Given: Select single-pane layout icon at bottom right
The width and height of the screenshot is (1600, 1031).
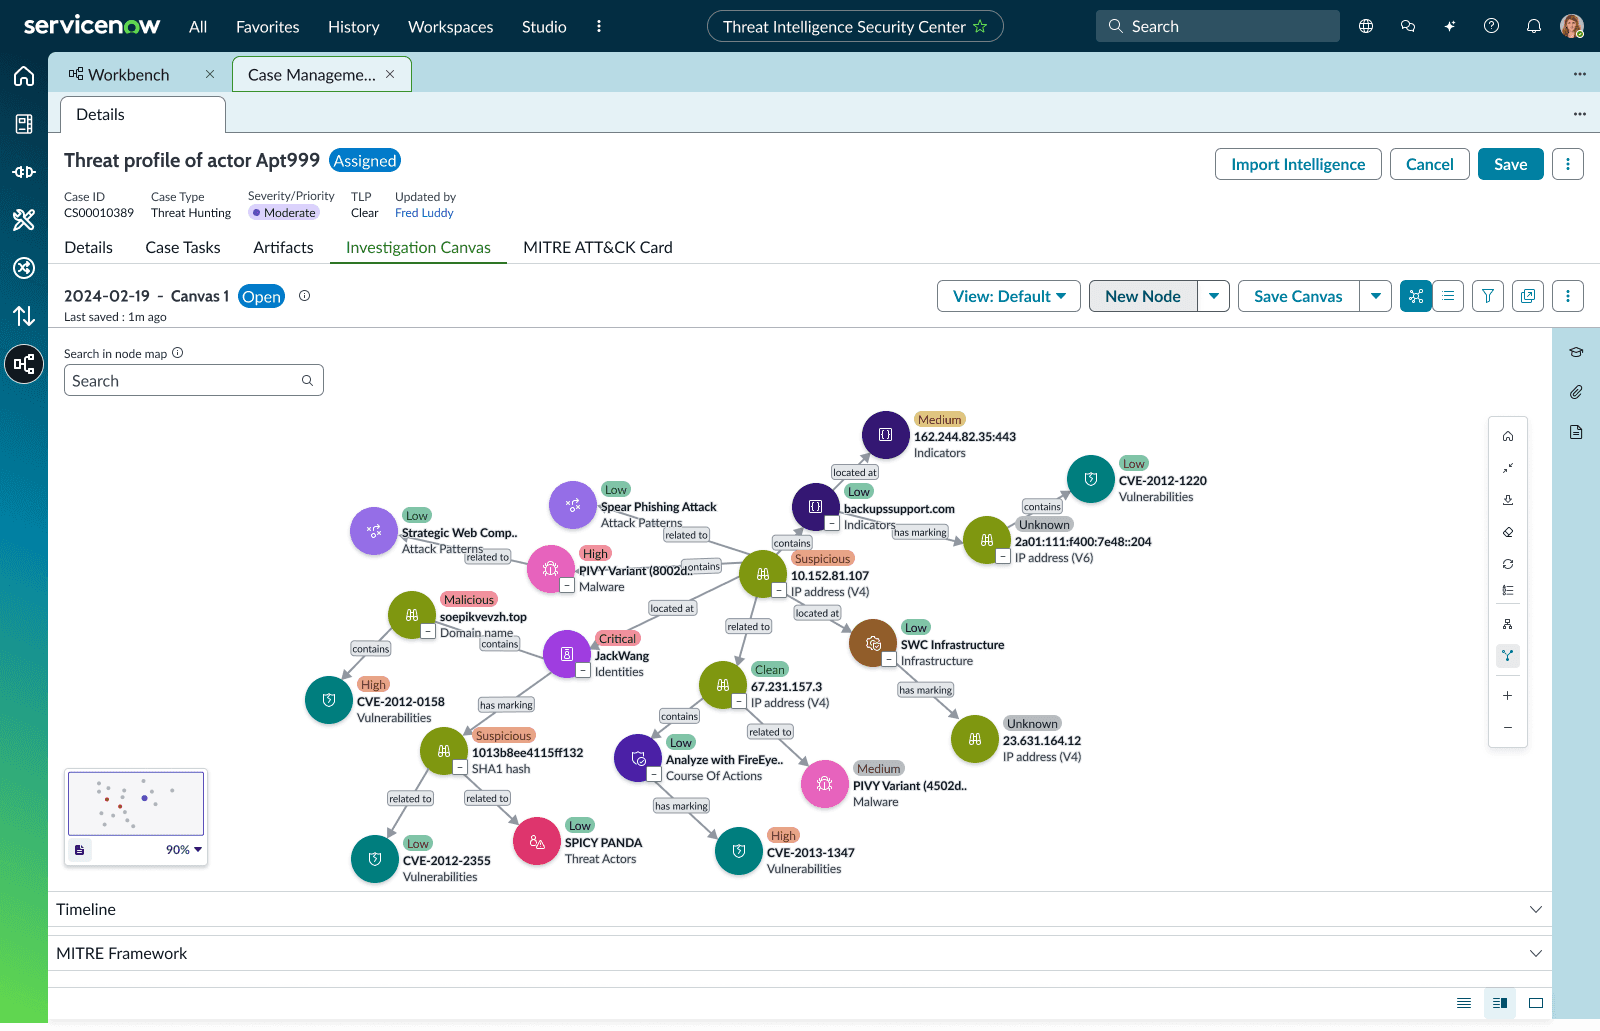Looking at the screenshot, I should tap(1536, 1003).
